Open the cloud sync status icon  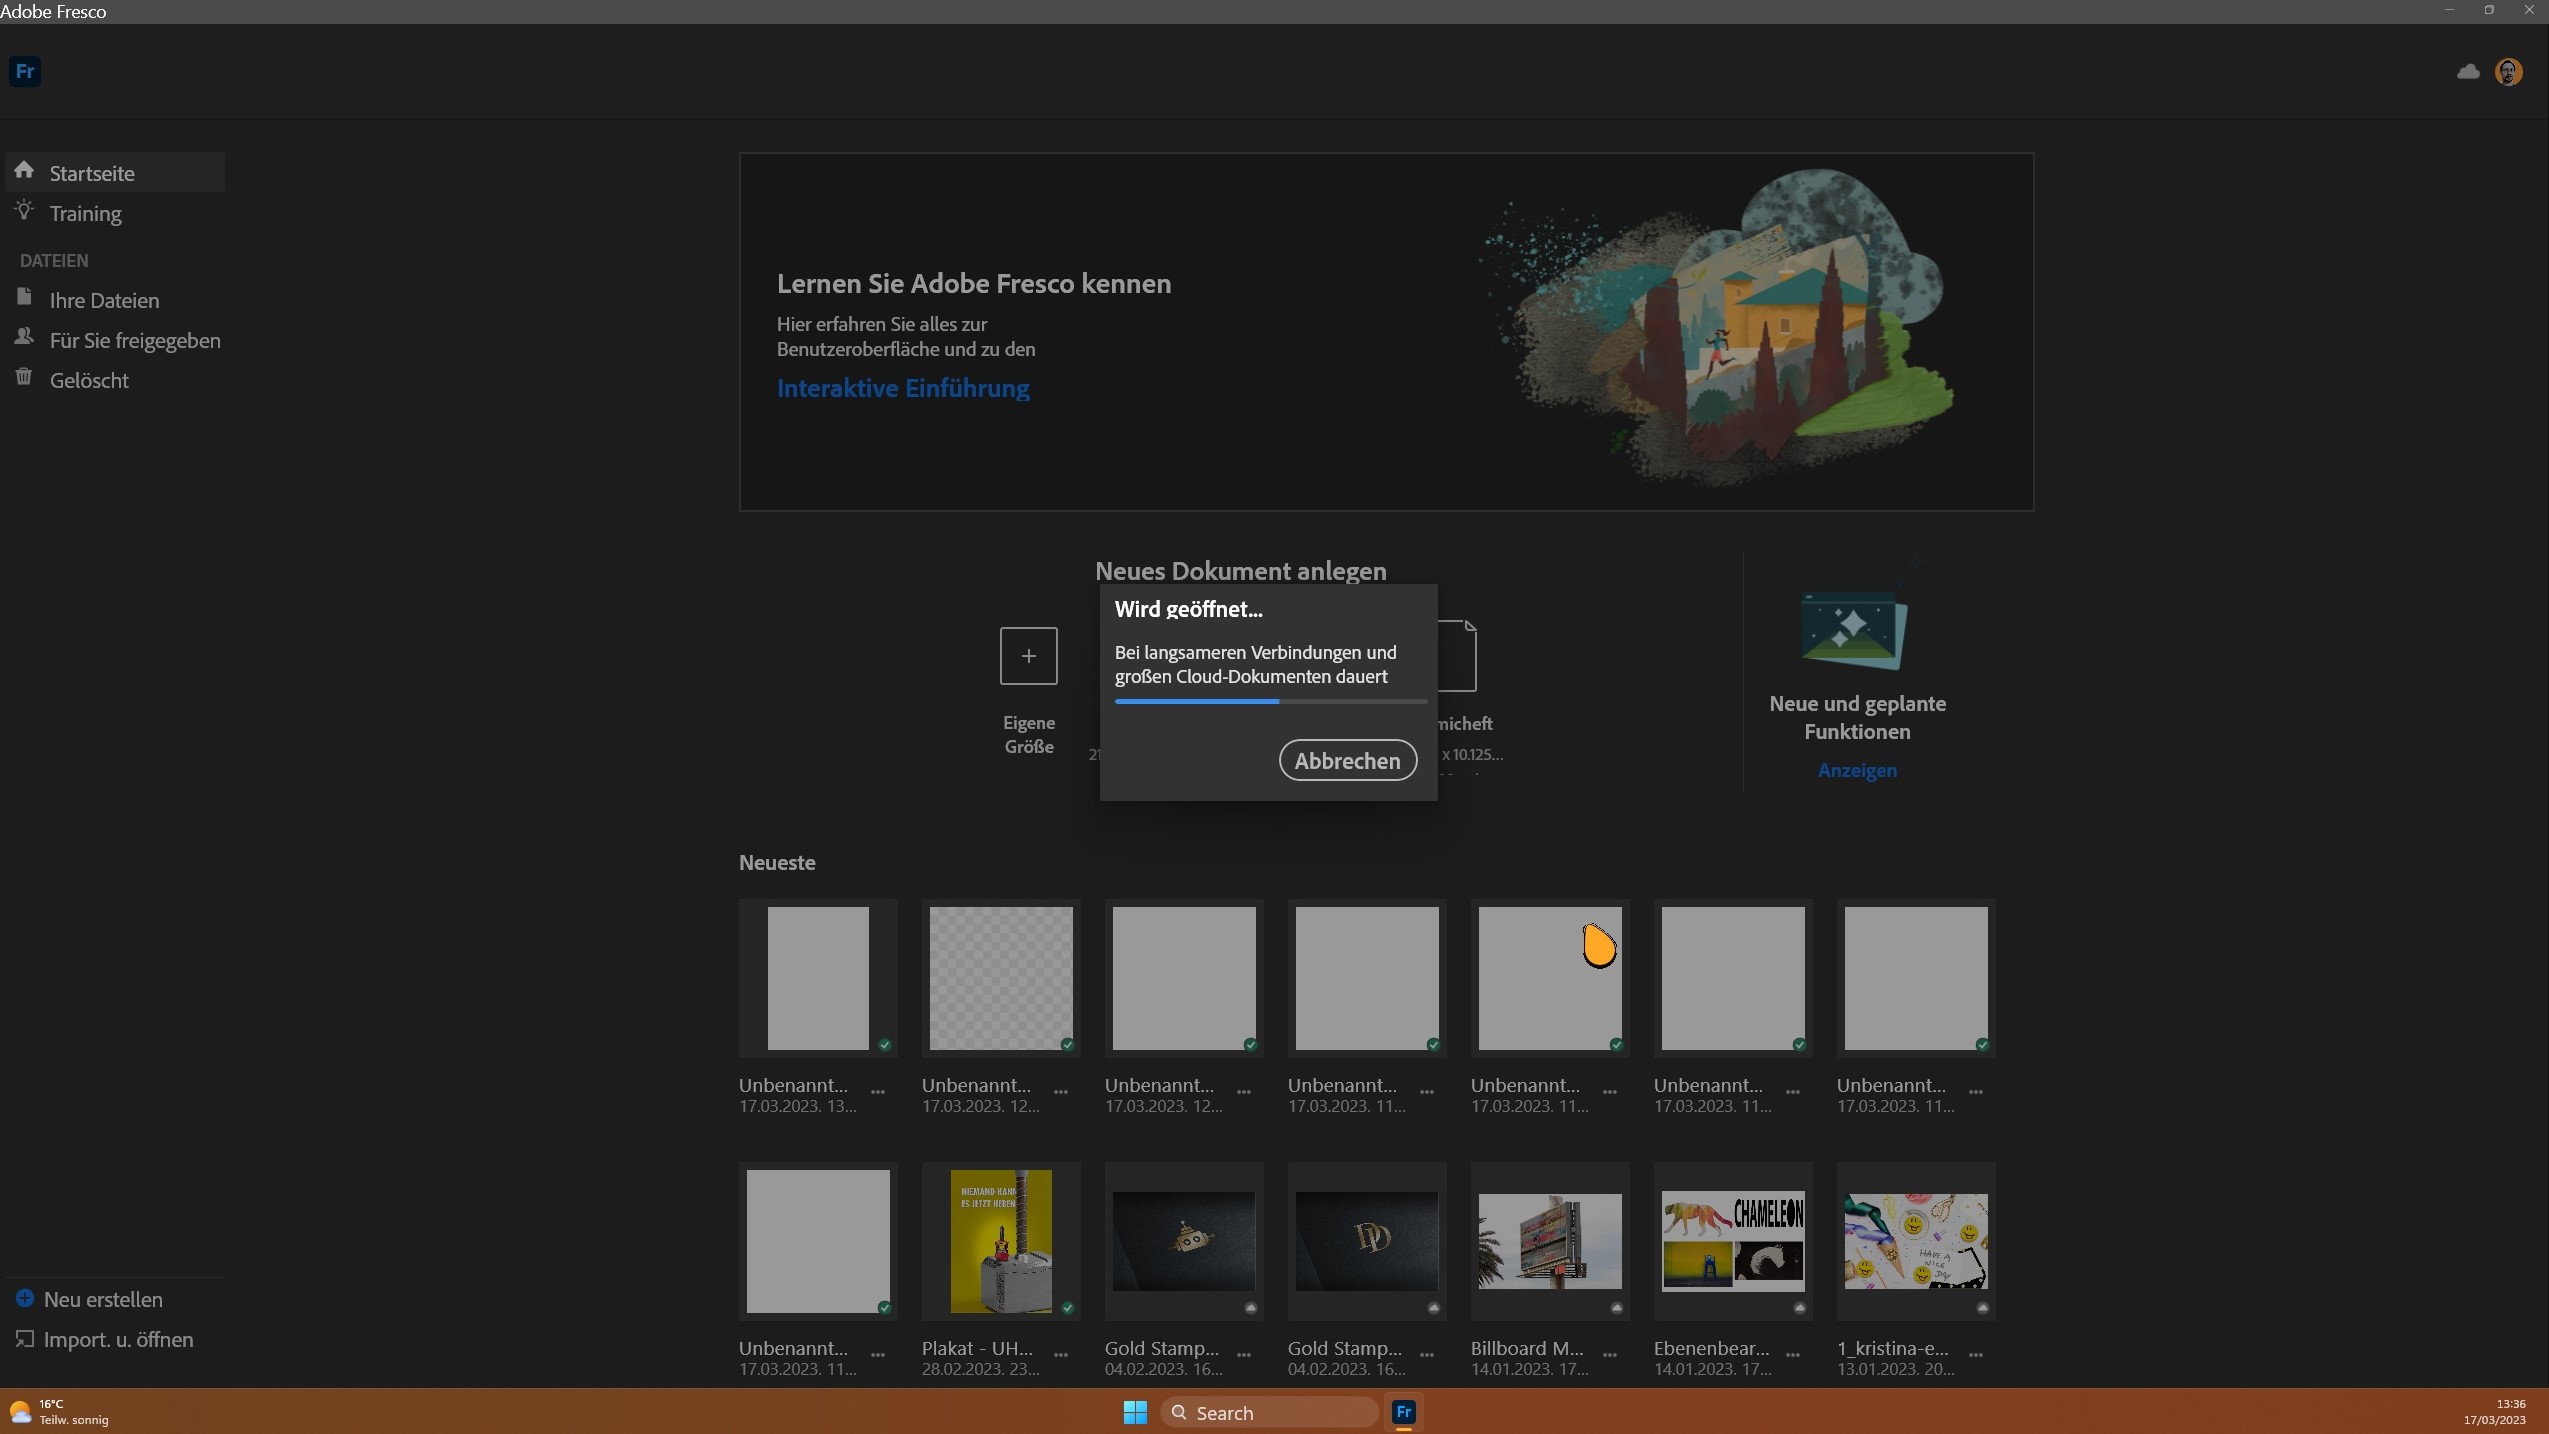2466,71
